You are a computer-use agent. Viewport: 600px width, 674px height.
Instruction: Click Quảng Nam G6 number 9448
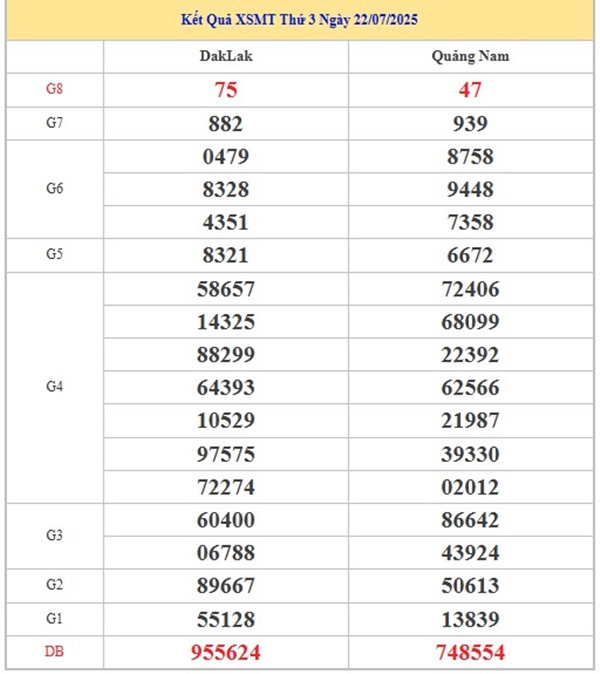pyautogui.click(x=471, y=188)
